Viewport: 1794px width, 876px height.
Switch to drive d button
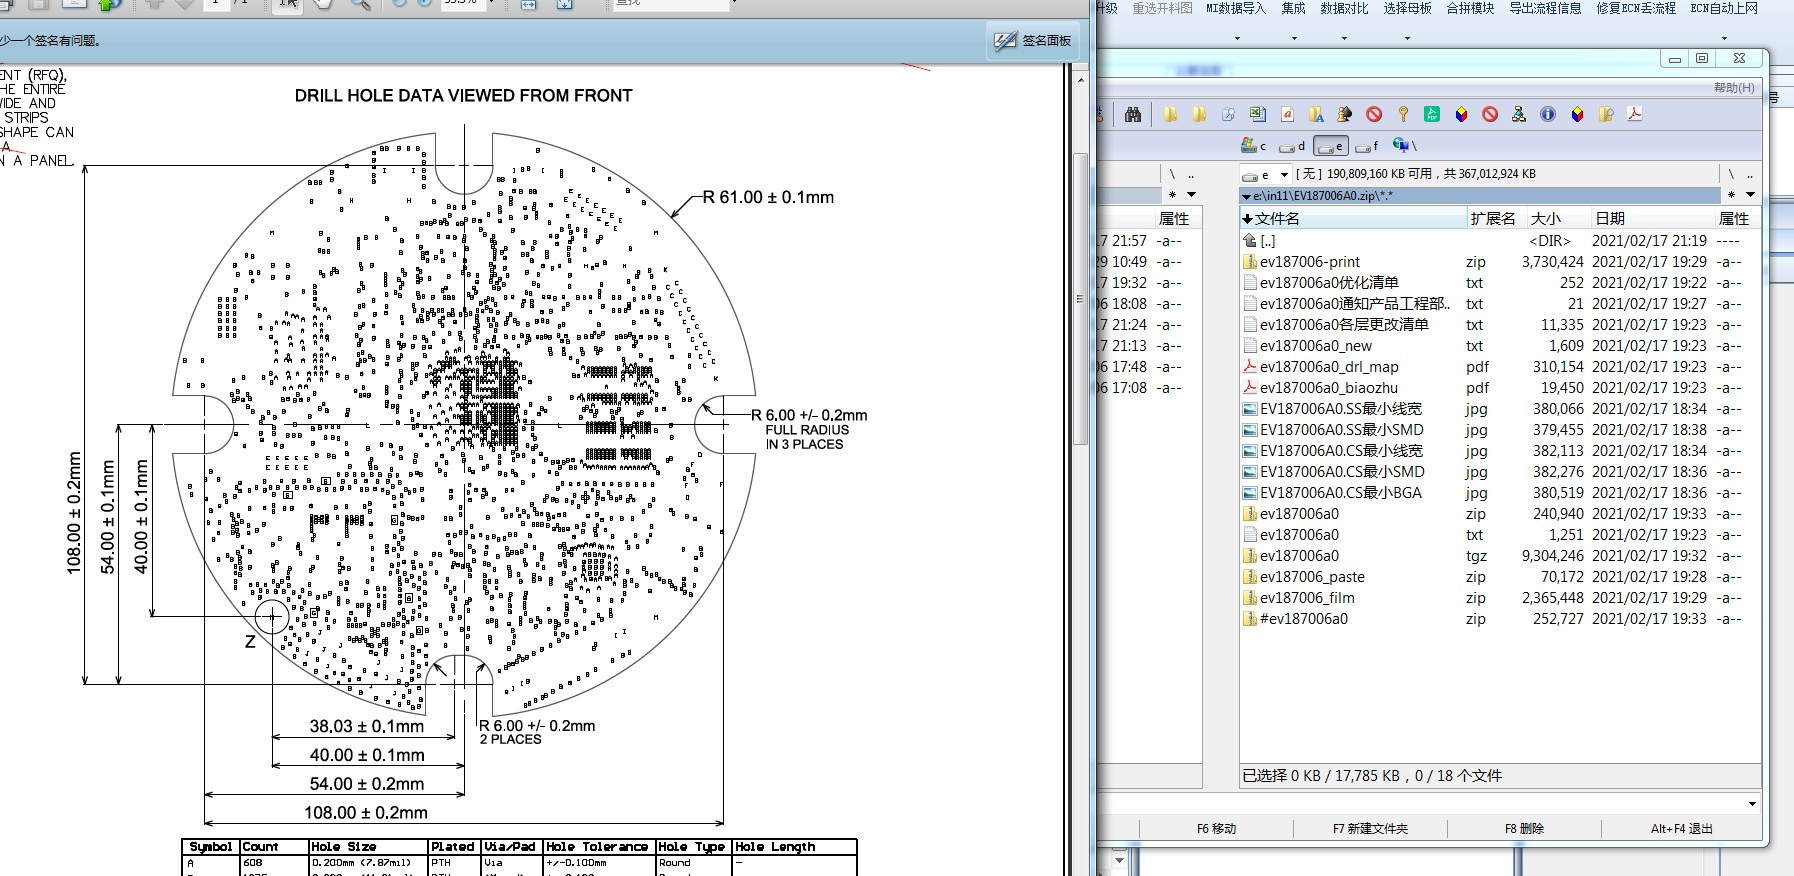pyautogui.click(x=1292, y=146)
